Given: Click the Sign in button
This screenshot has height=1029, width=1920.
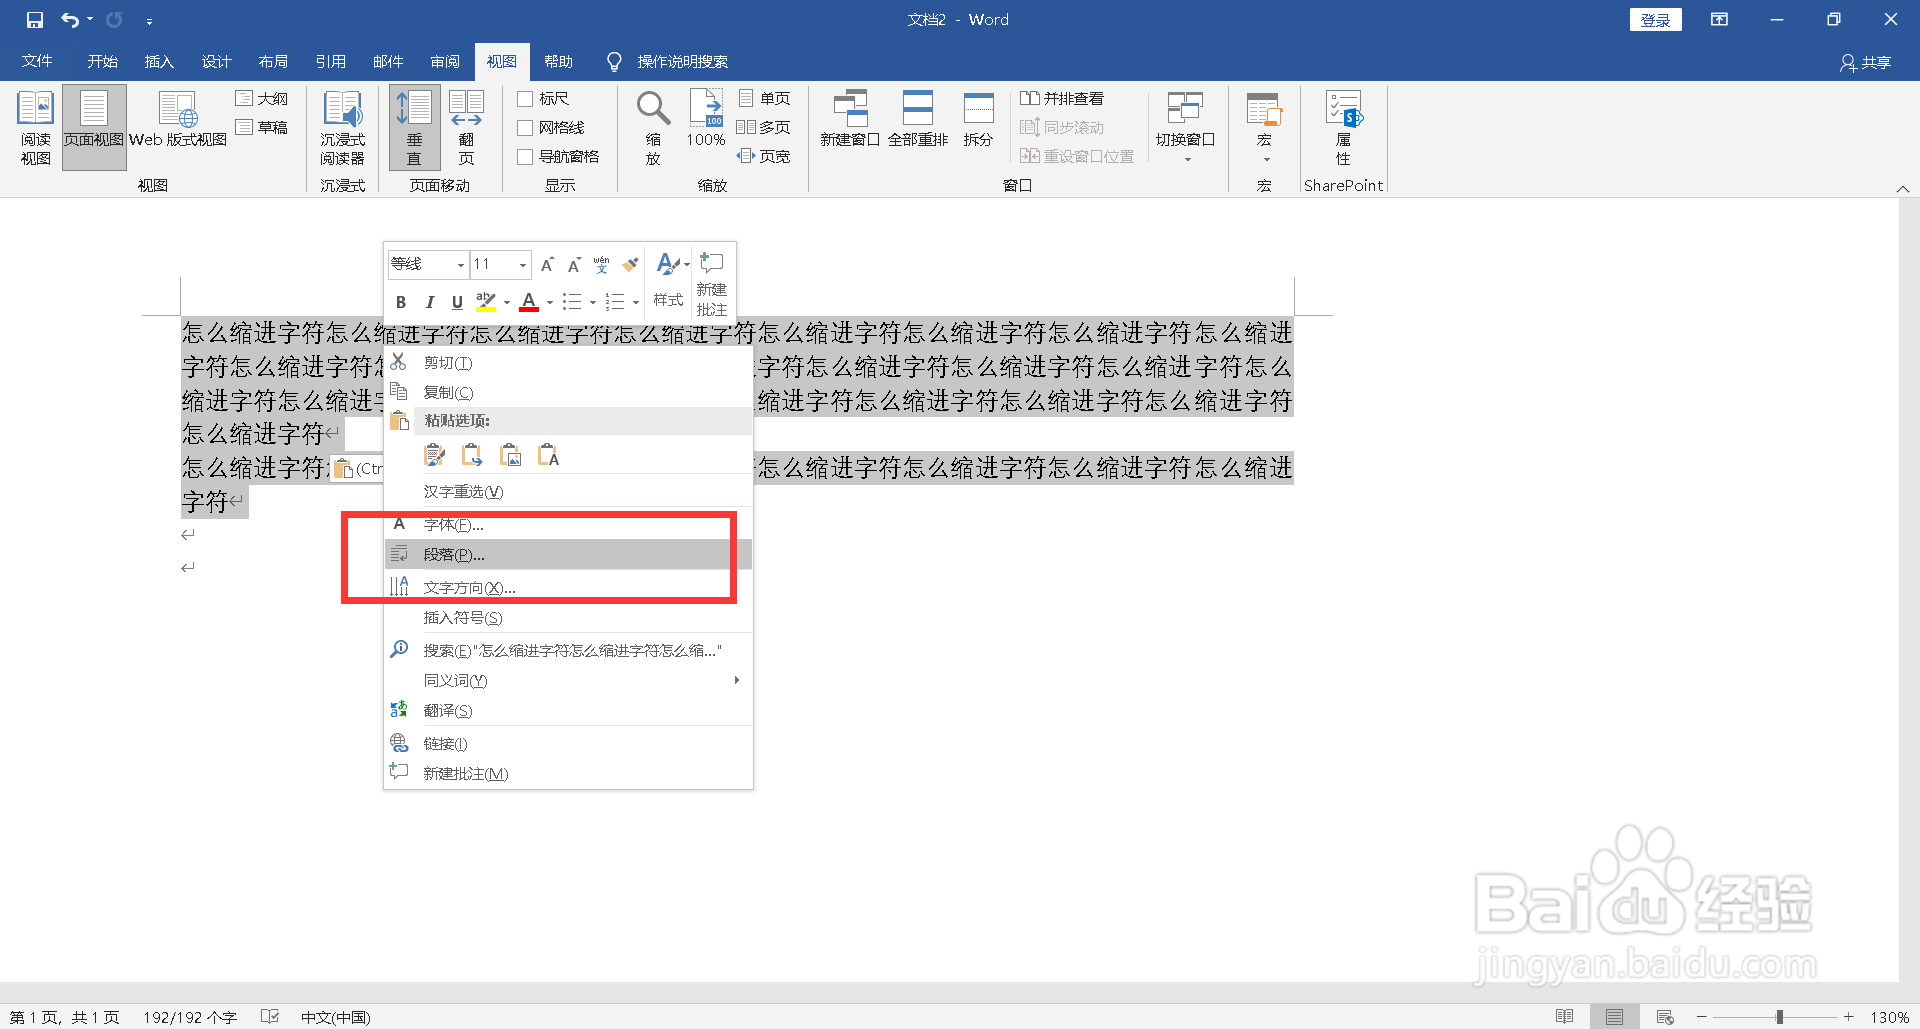Looking at the screenshot, I should tap(1655, 20).
